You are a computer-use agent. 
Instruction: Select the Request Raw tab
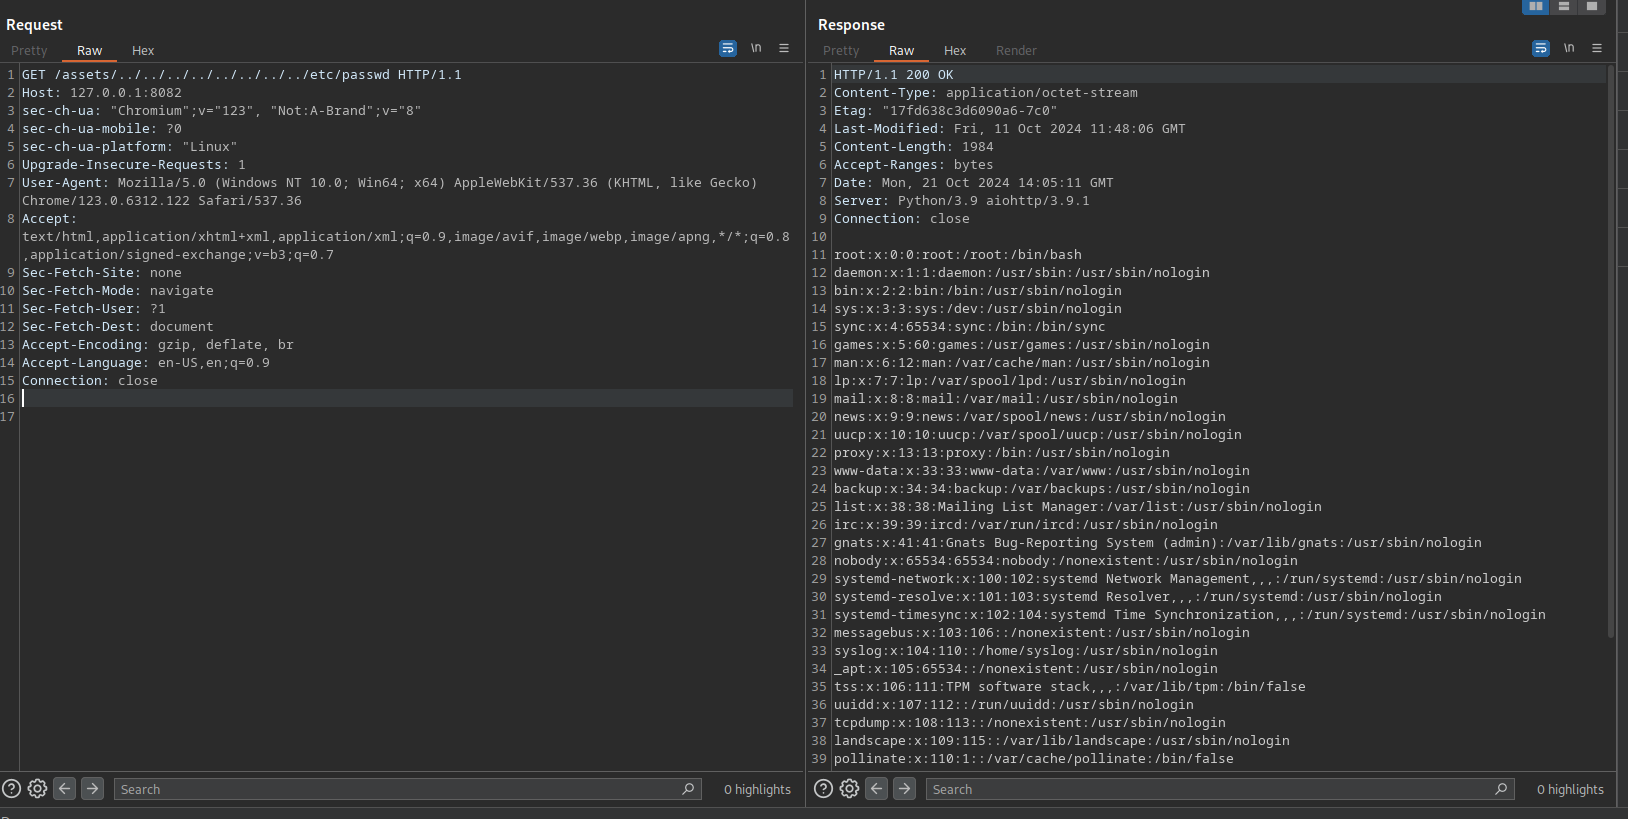coord(89,50)
